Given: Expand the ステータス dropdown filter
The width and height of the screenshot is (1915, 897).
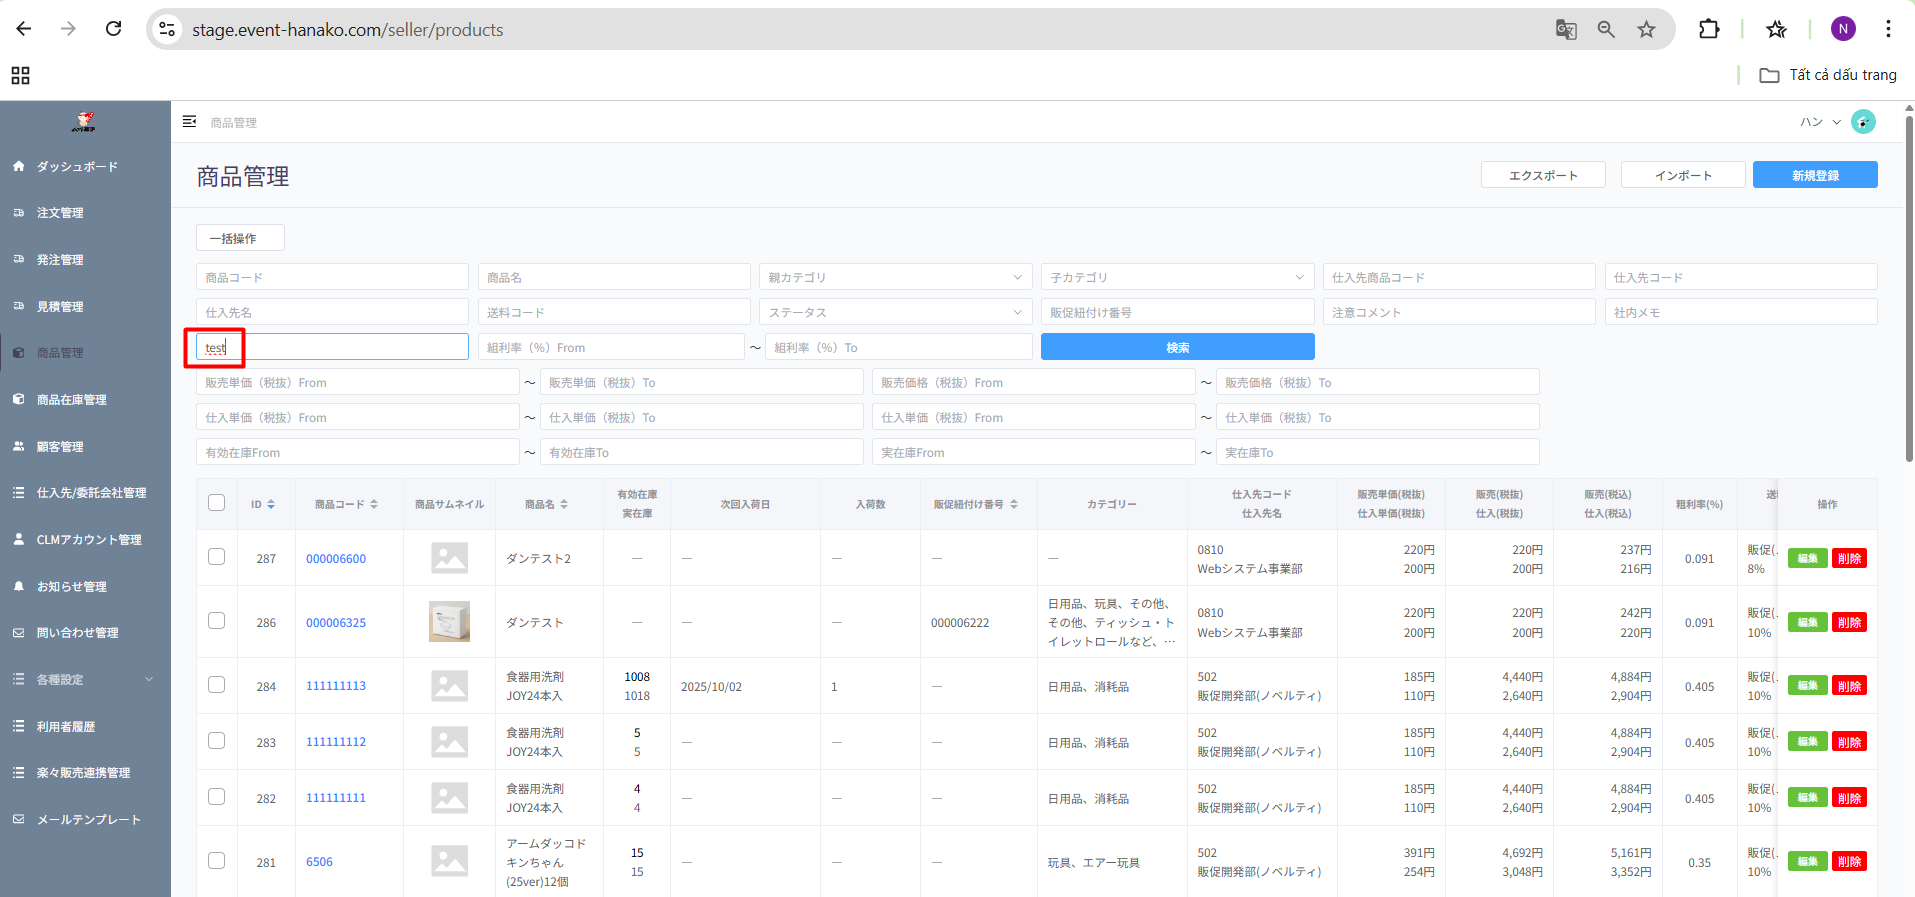Looking at the screenshot, I should [x=895, y=312].
